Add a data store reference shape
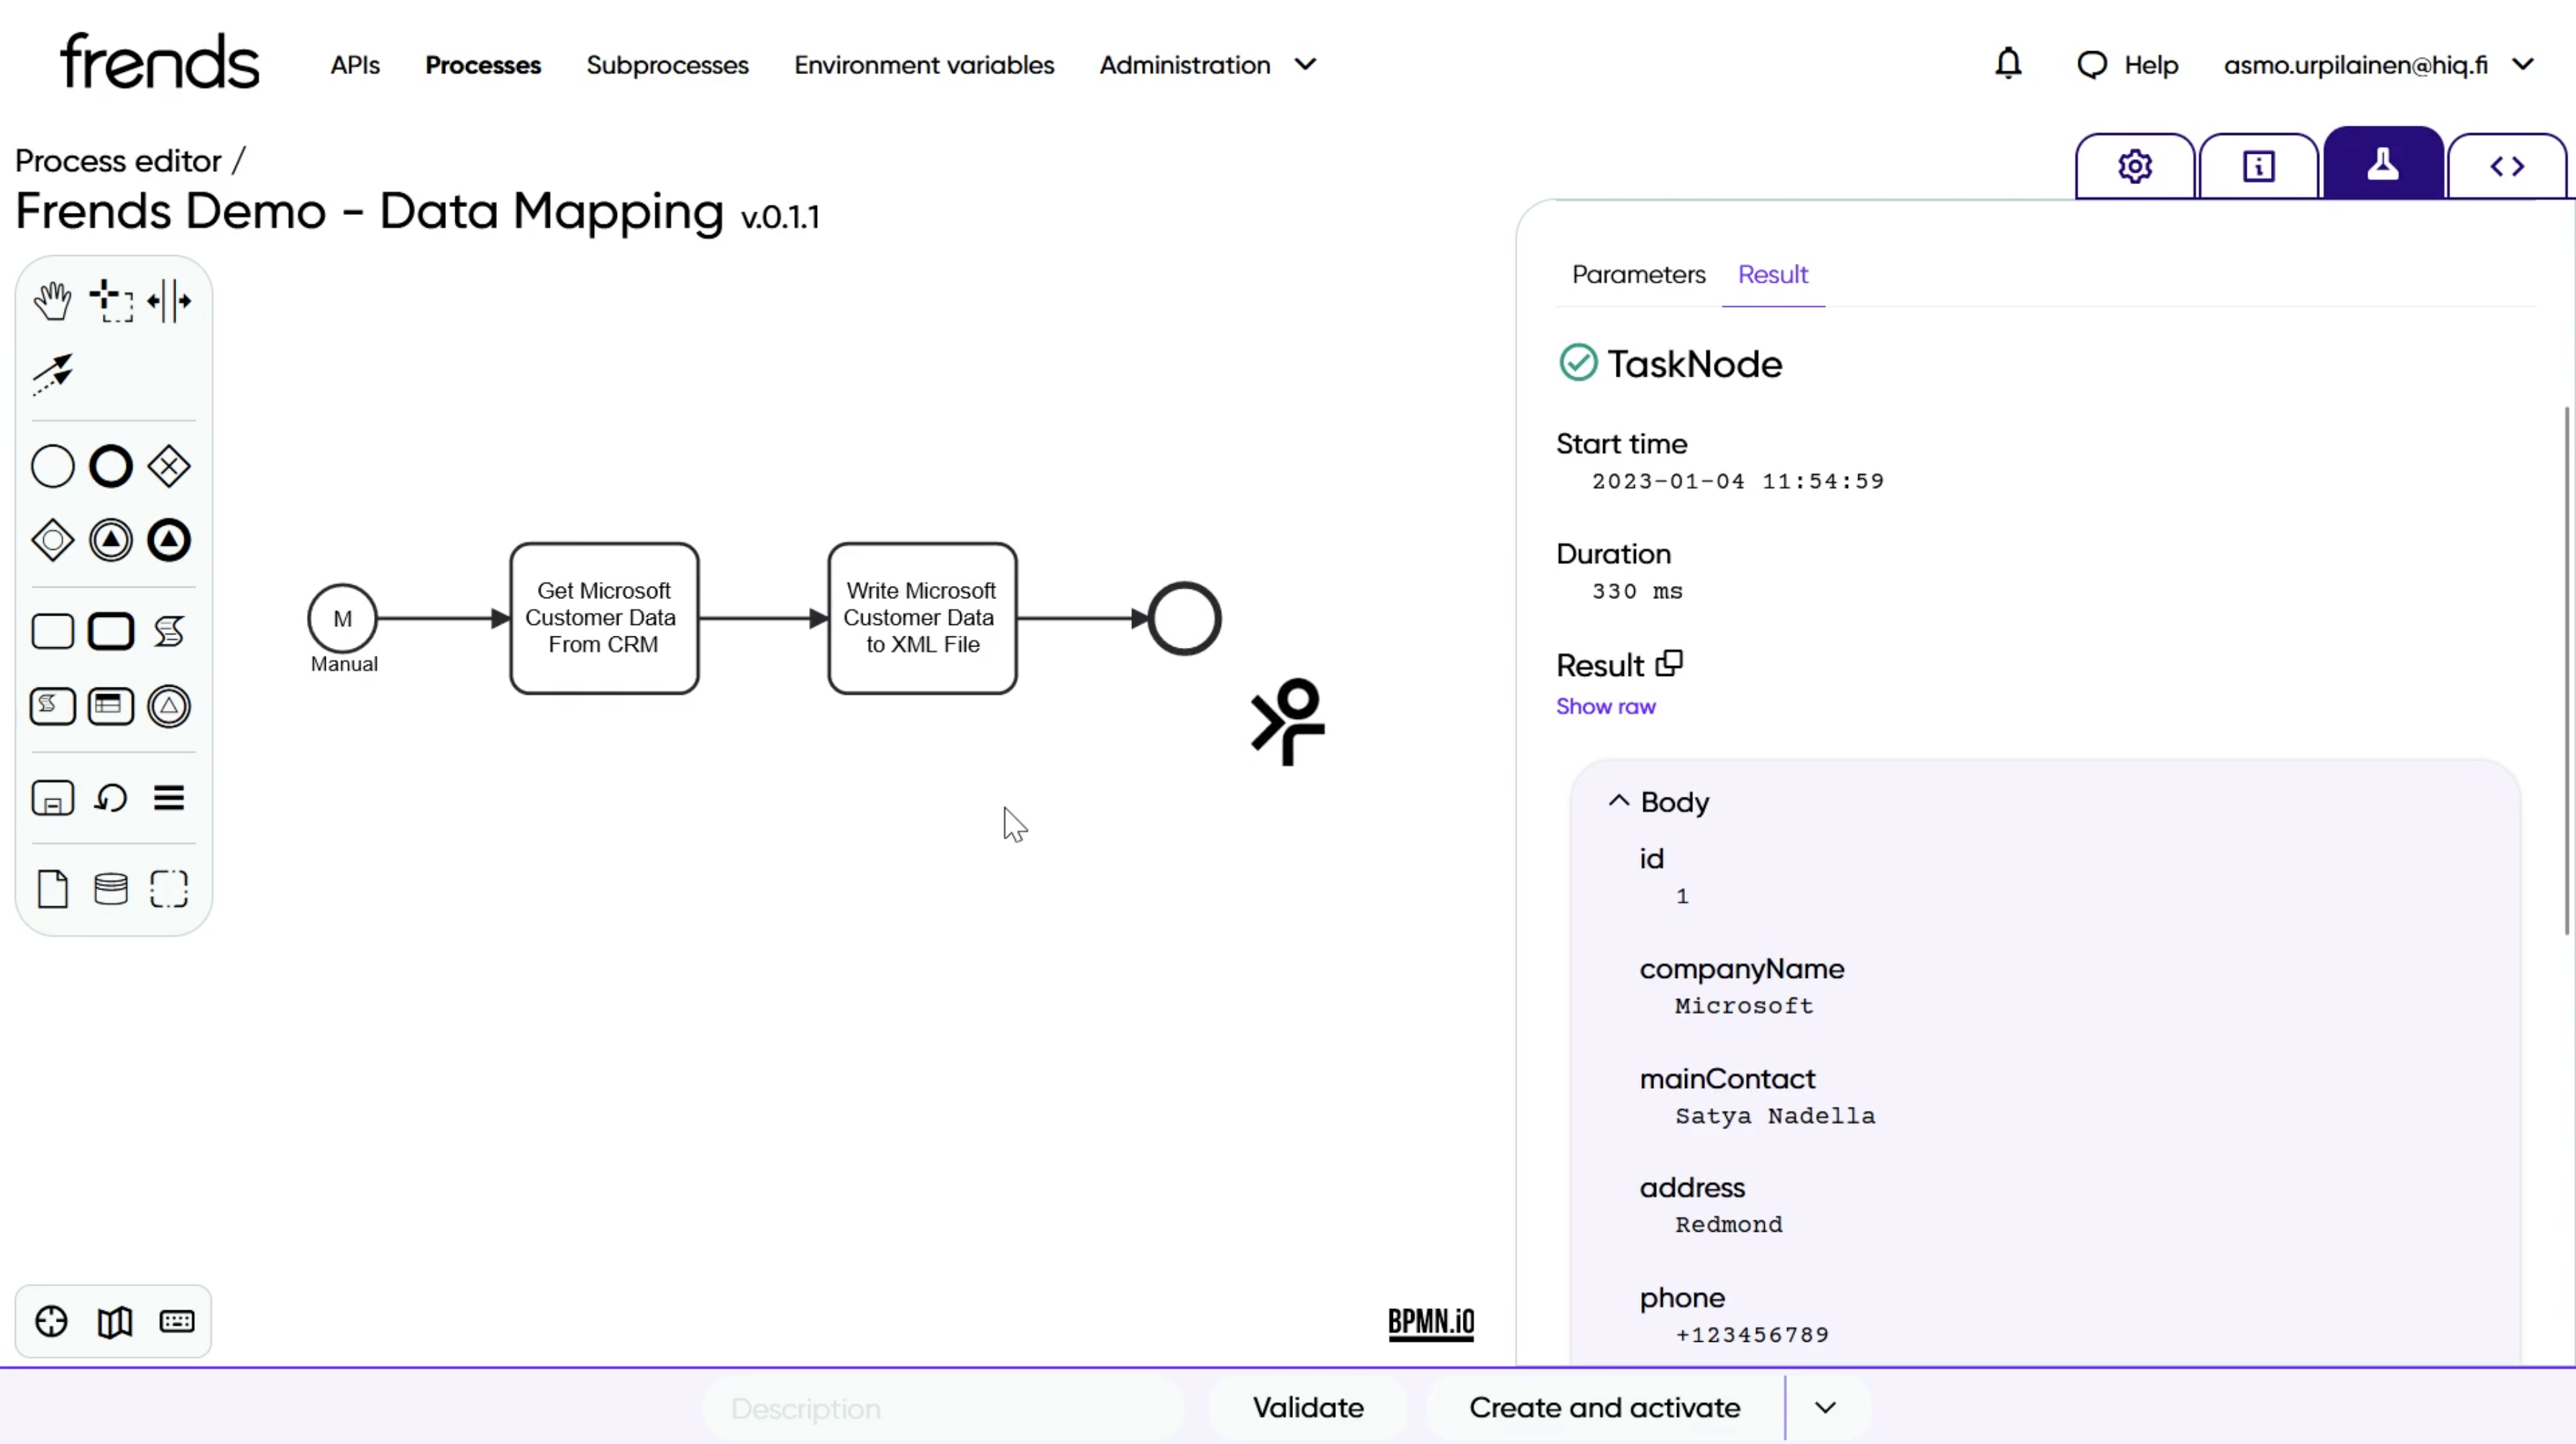Viewport: 2576px width, 1444px height. 111,888
